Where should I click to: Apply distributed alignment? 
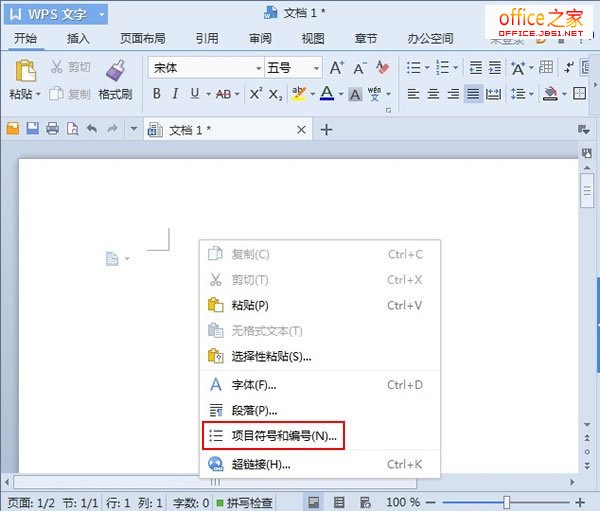coord(493,94)
